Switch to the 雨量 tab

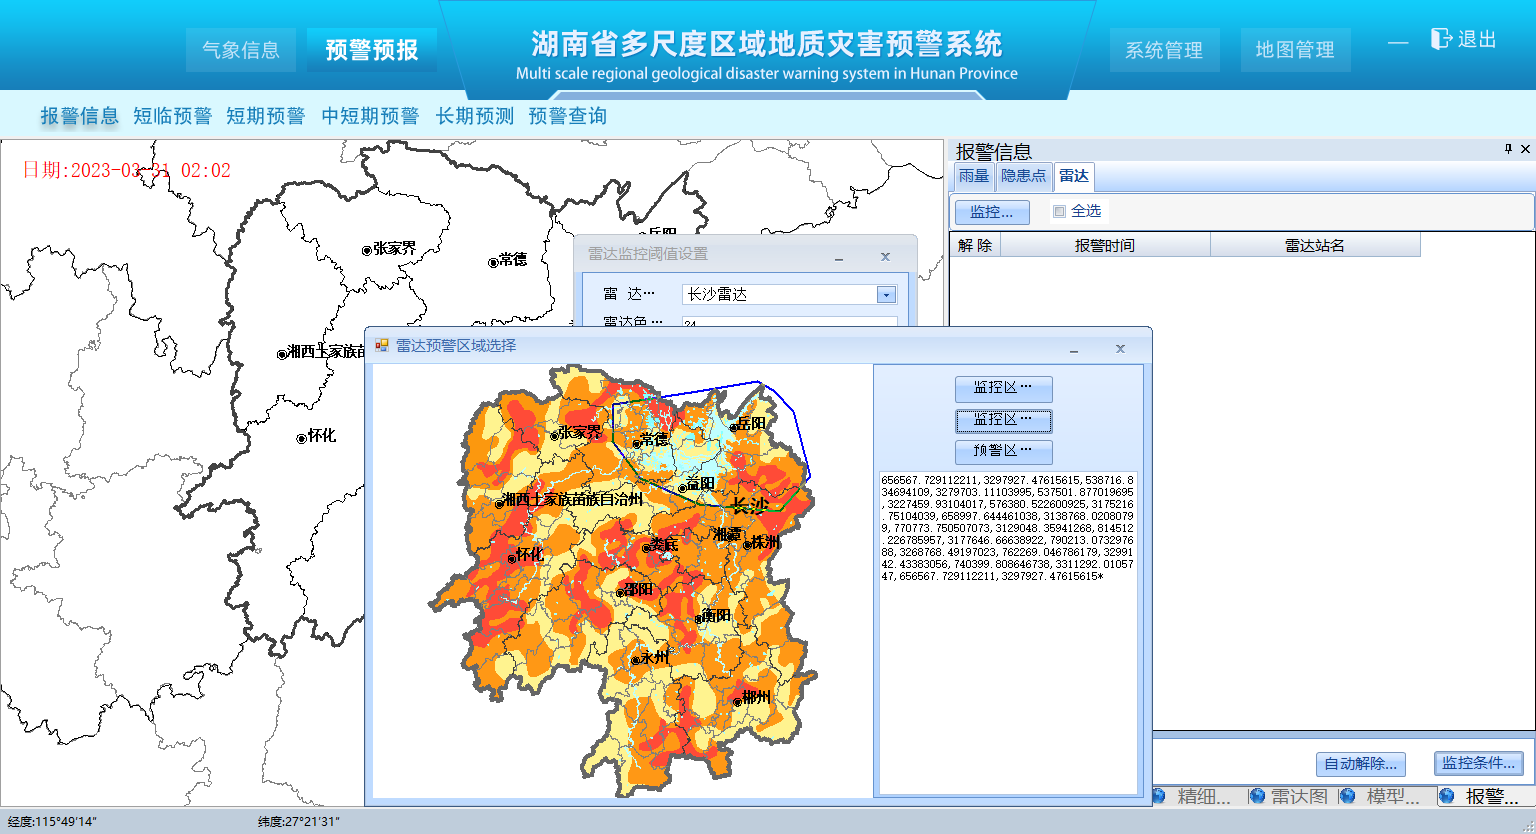click(972, 176)
